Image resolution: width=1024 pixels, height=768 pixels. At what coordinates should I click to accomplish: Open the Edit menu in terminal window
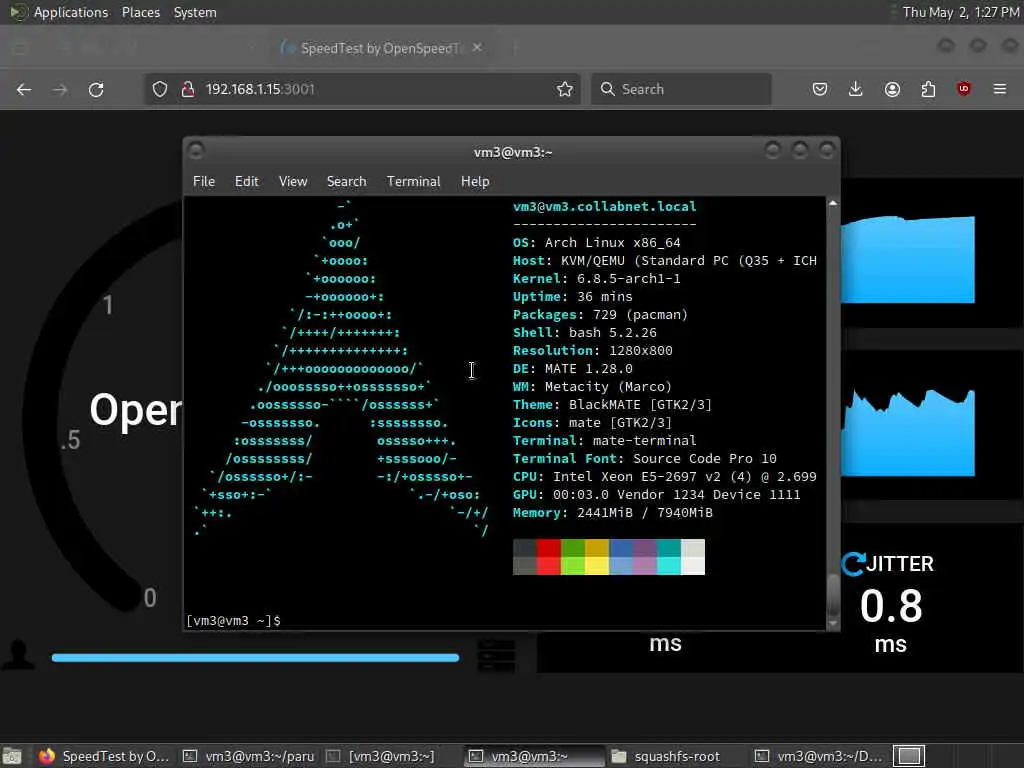coord(247,182)
